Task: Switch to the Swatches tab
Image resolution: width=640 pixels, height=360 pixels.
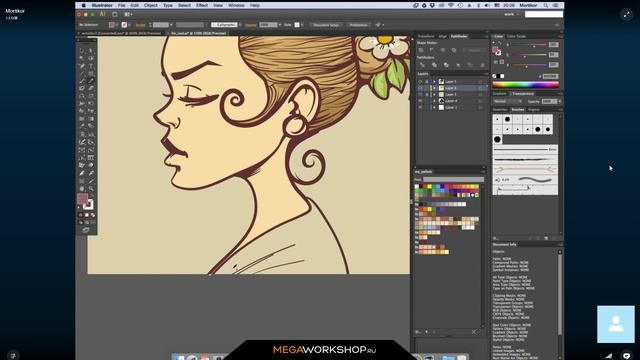Action: pyautogui.click(x=500, y=109)
